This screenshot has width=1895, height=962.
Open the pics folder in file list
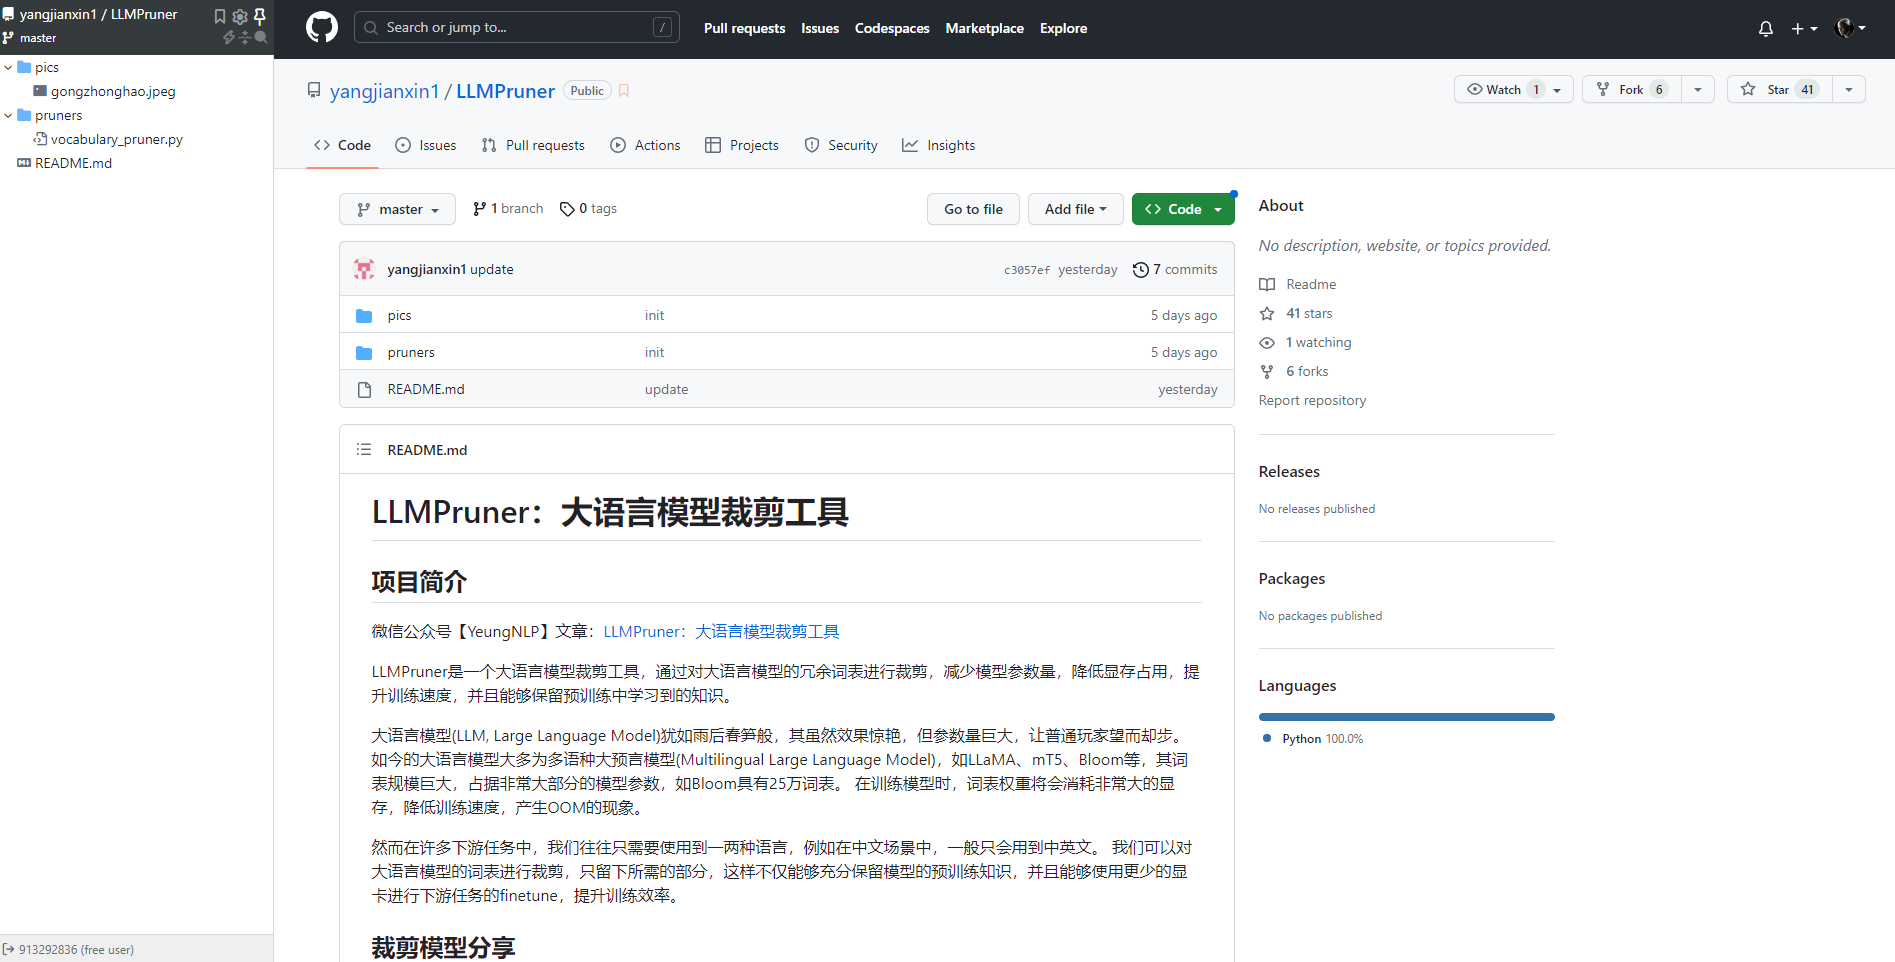tap(399, 315)
